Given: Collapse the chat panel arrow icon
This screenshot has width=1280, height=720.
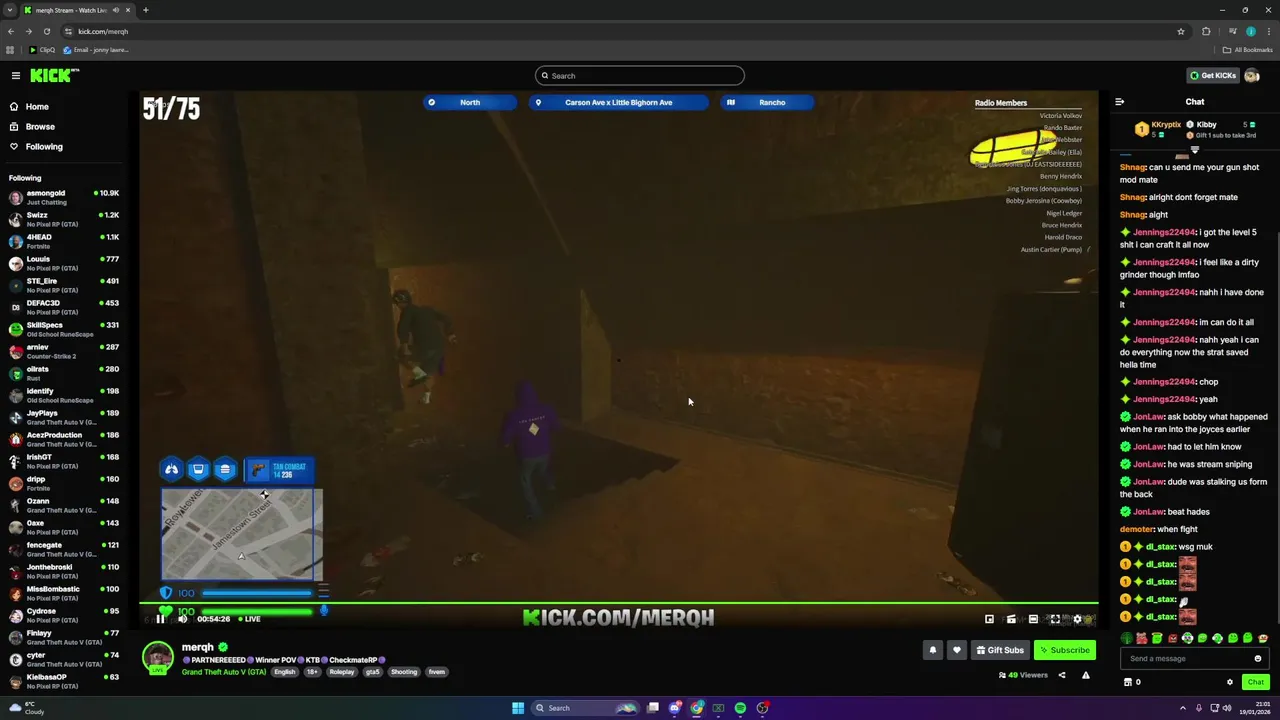Looking at the screenshot, I should point(1119,101).
